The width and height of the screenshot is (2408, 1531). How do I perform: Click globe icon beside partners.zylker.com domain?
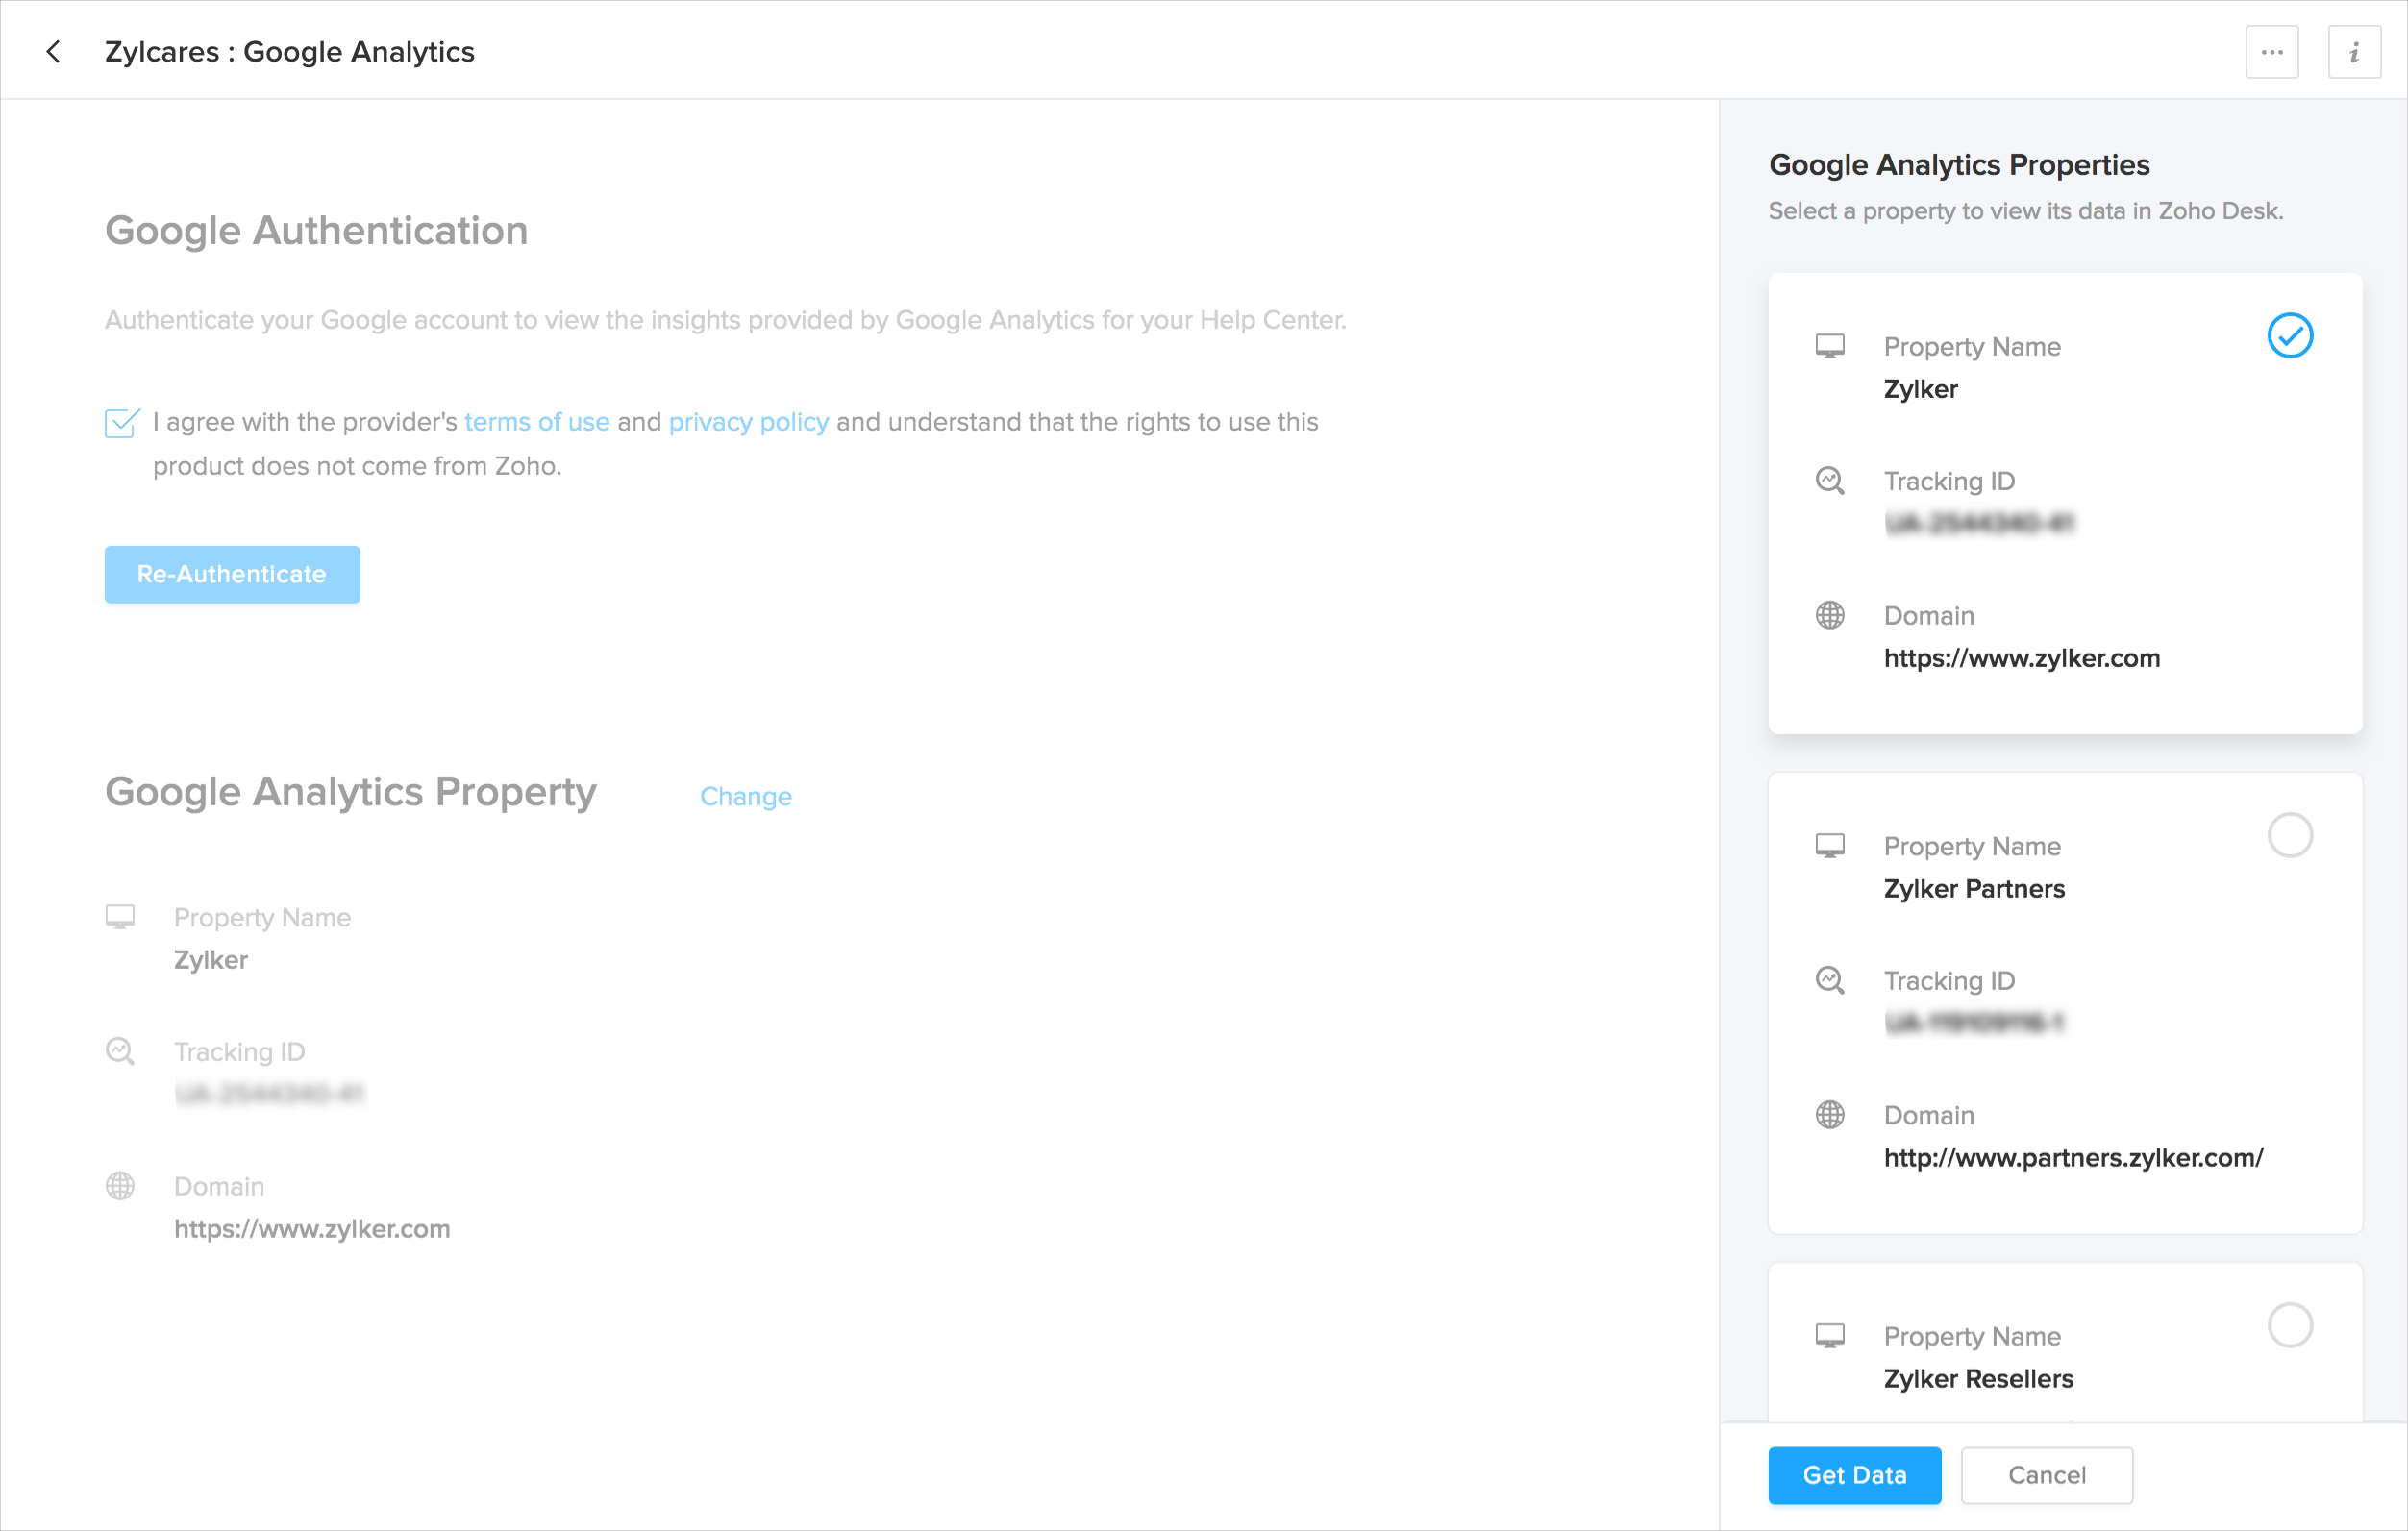(1829, 1114)
